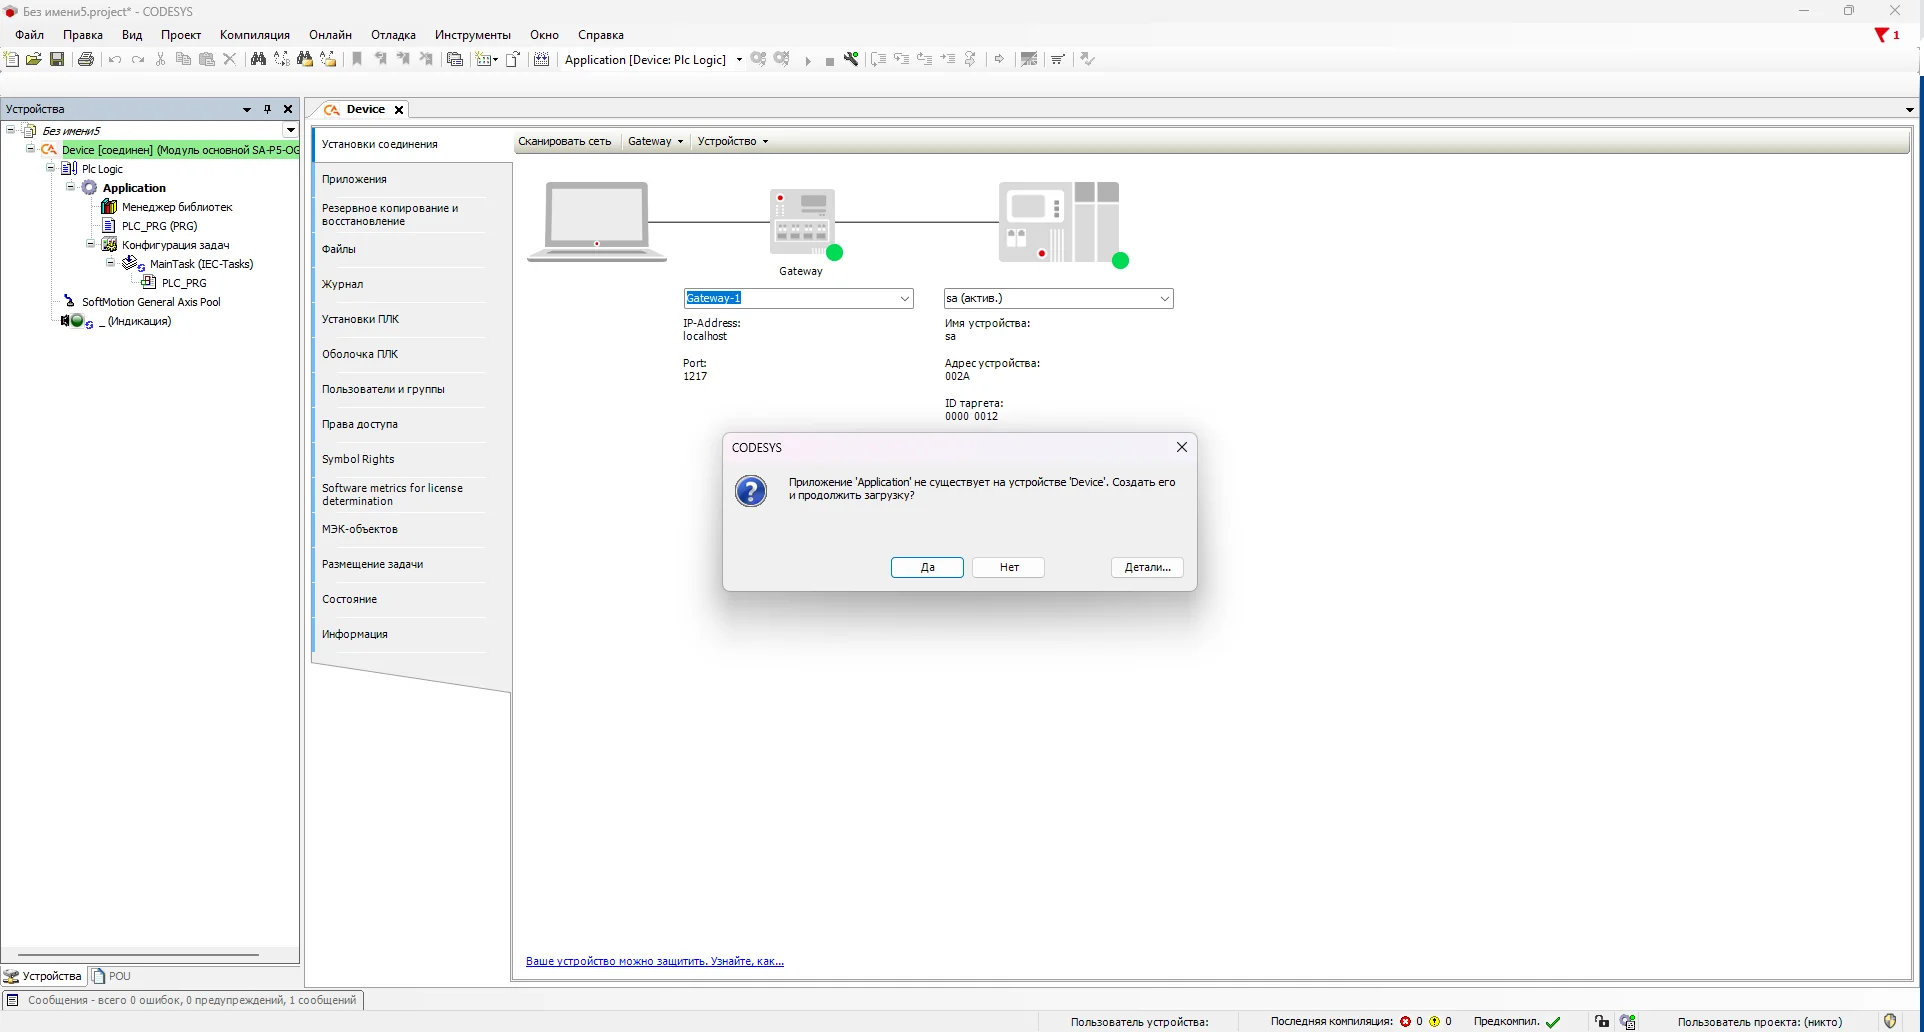The width and height of the screenshot is (1924, 1032).
Task: Switch to the POU panel tab
Action: point(112,977)
